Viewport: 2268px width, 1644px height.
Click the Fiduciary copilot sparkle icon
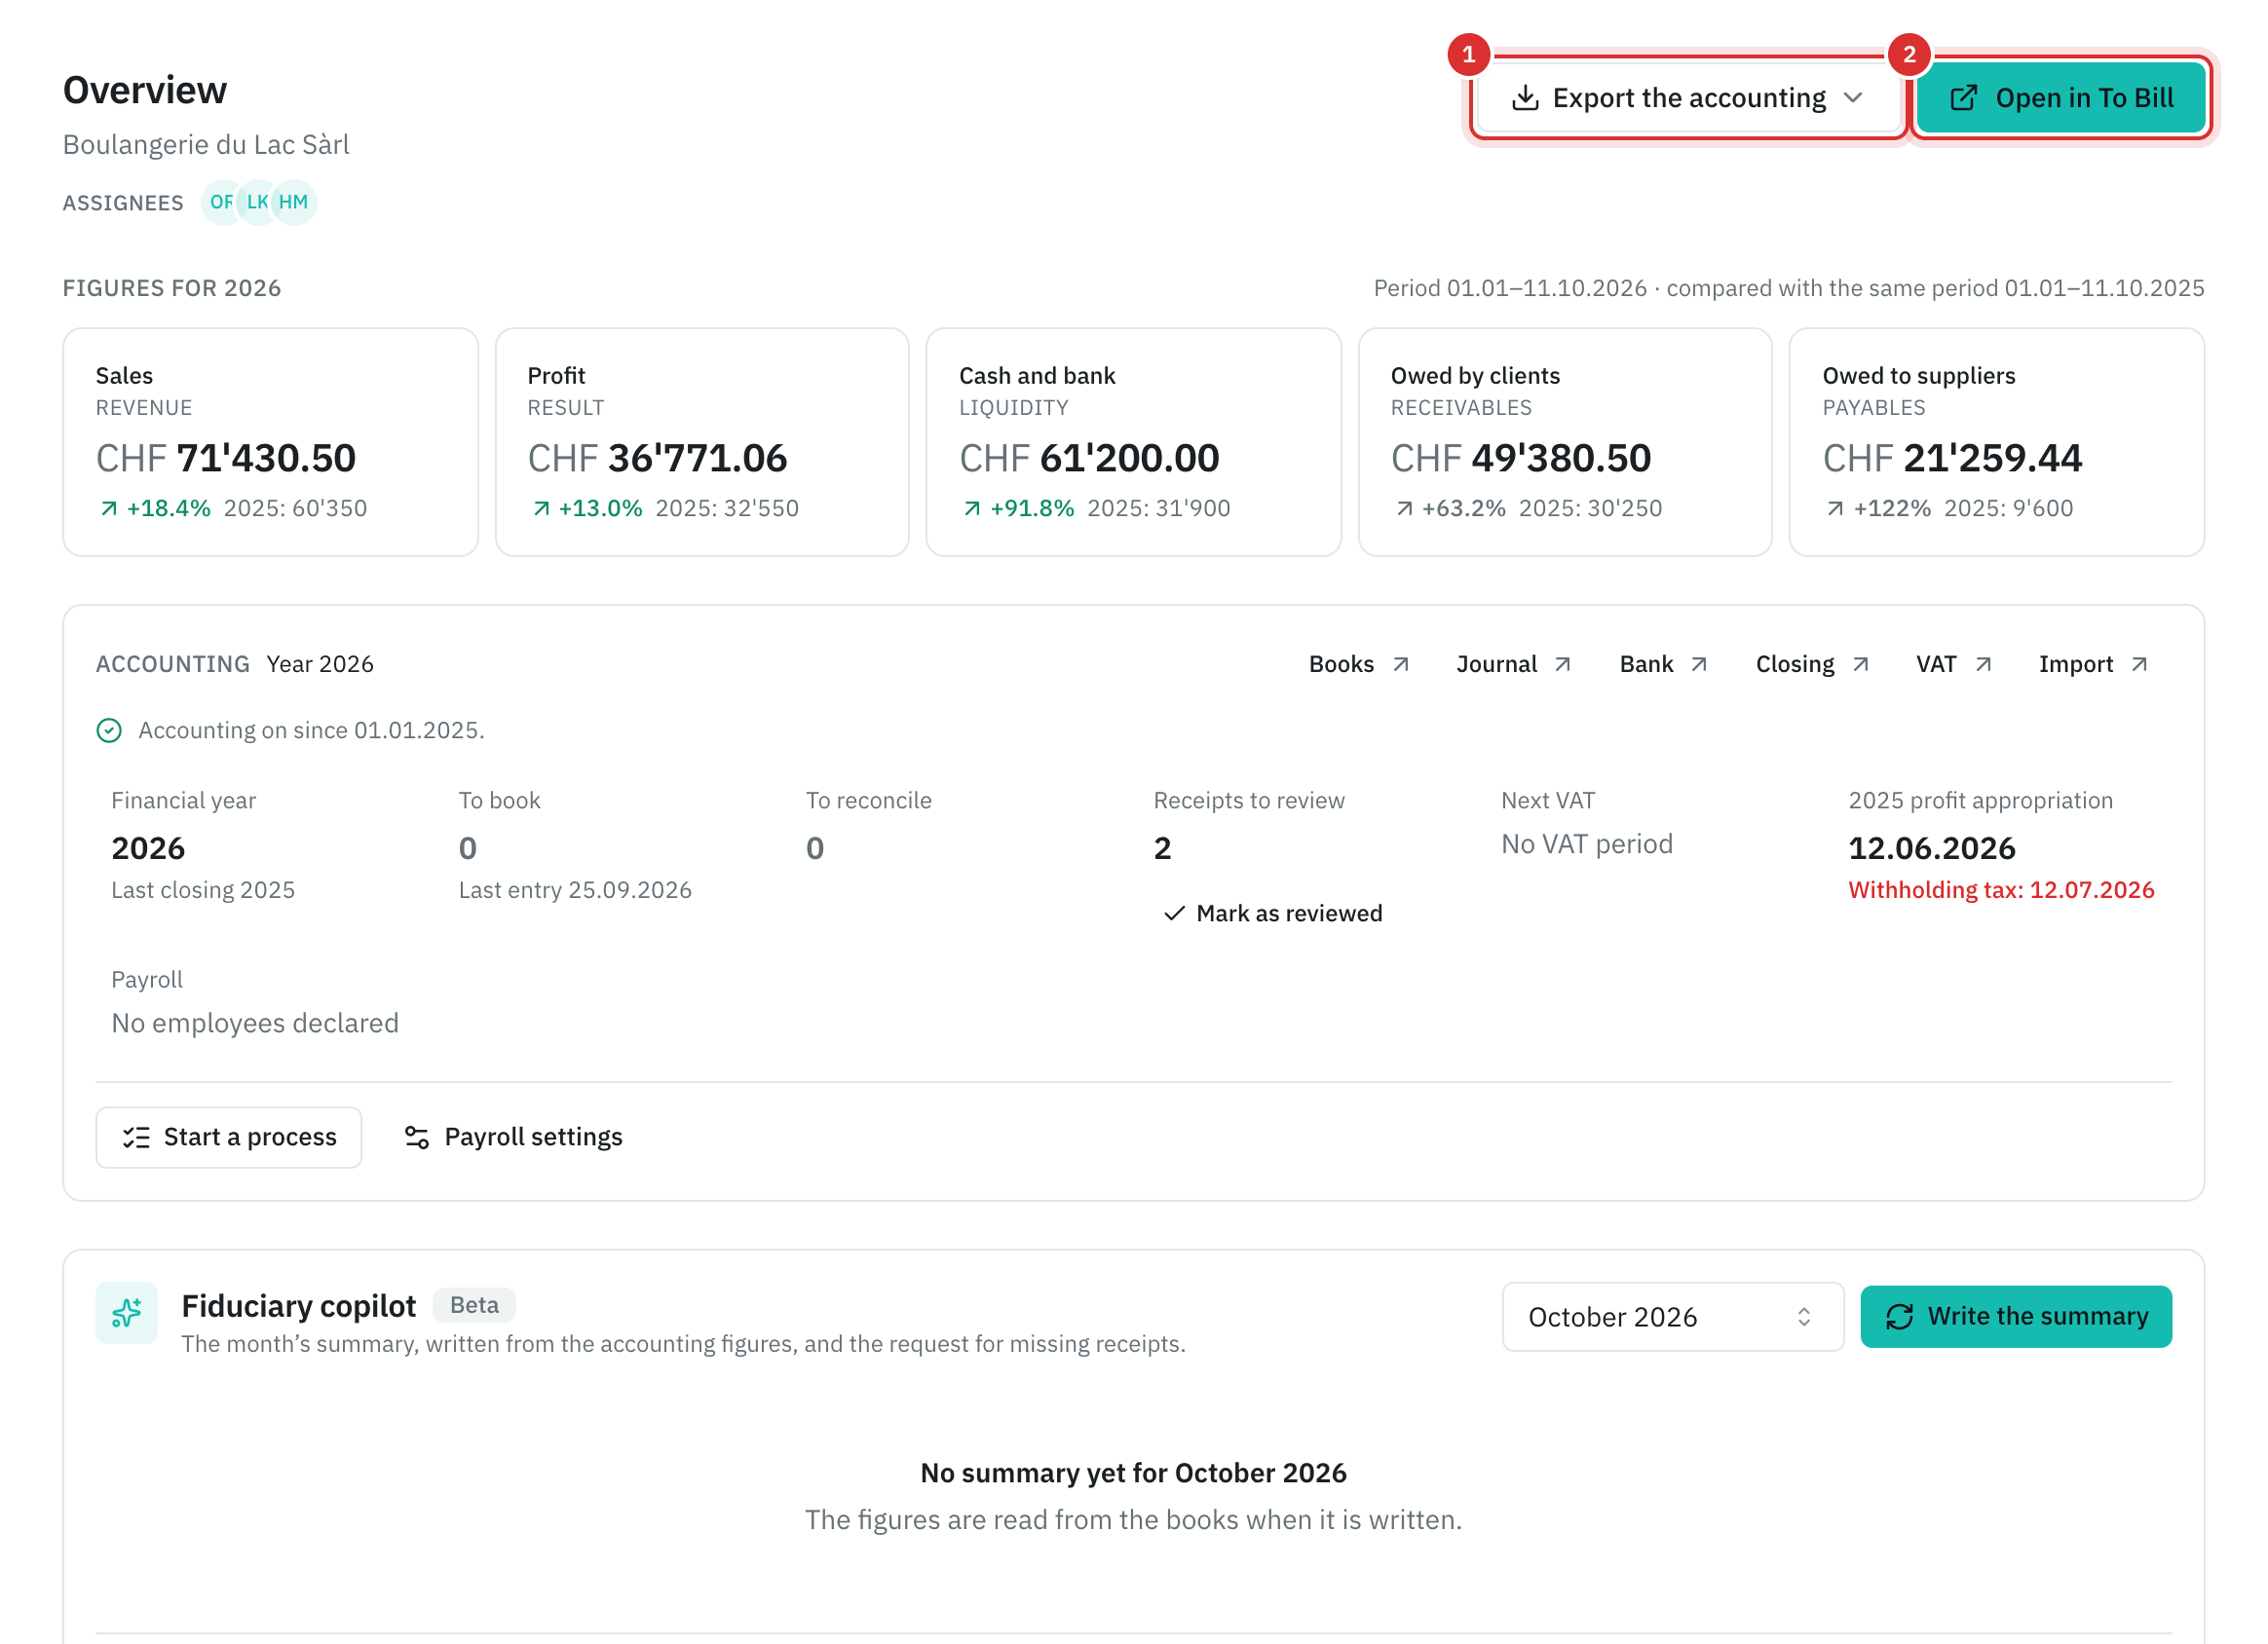[x=126, y=1312]
